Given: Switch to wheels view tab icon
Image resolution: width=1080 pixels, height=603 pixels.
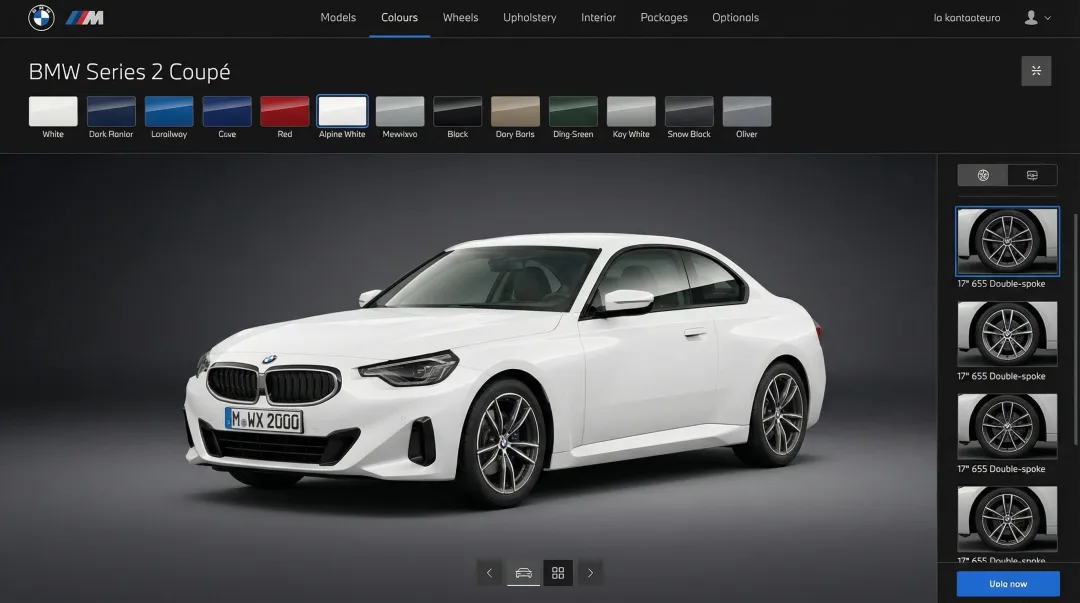Looking at the screenshot, I should 983,175.
